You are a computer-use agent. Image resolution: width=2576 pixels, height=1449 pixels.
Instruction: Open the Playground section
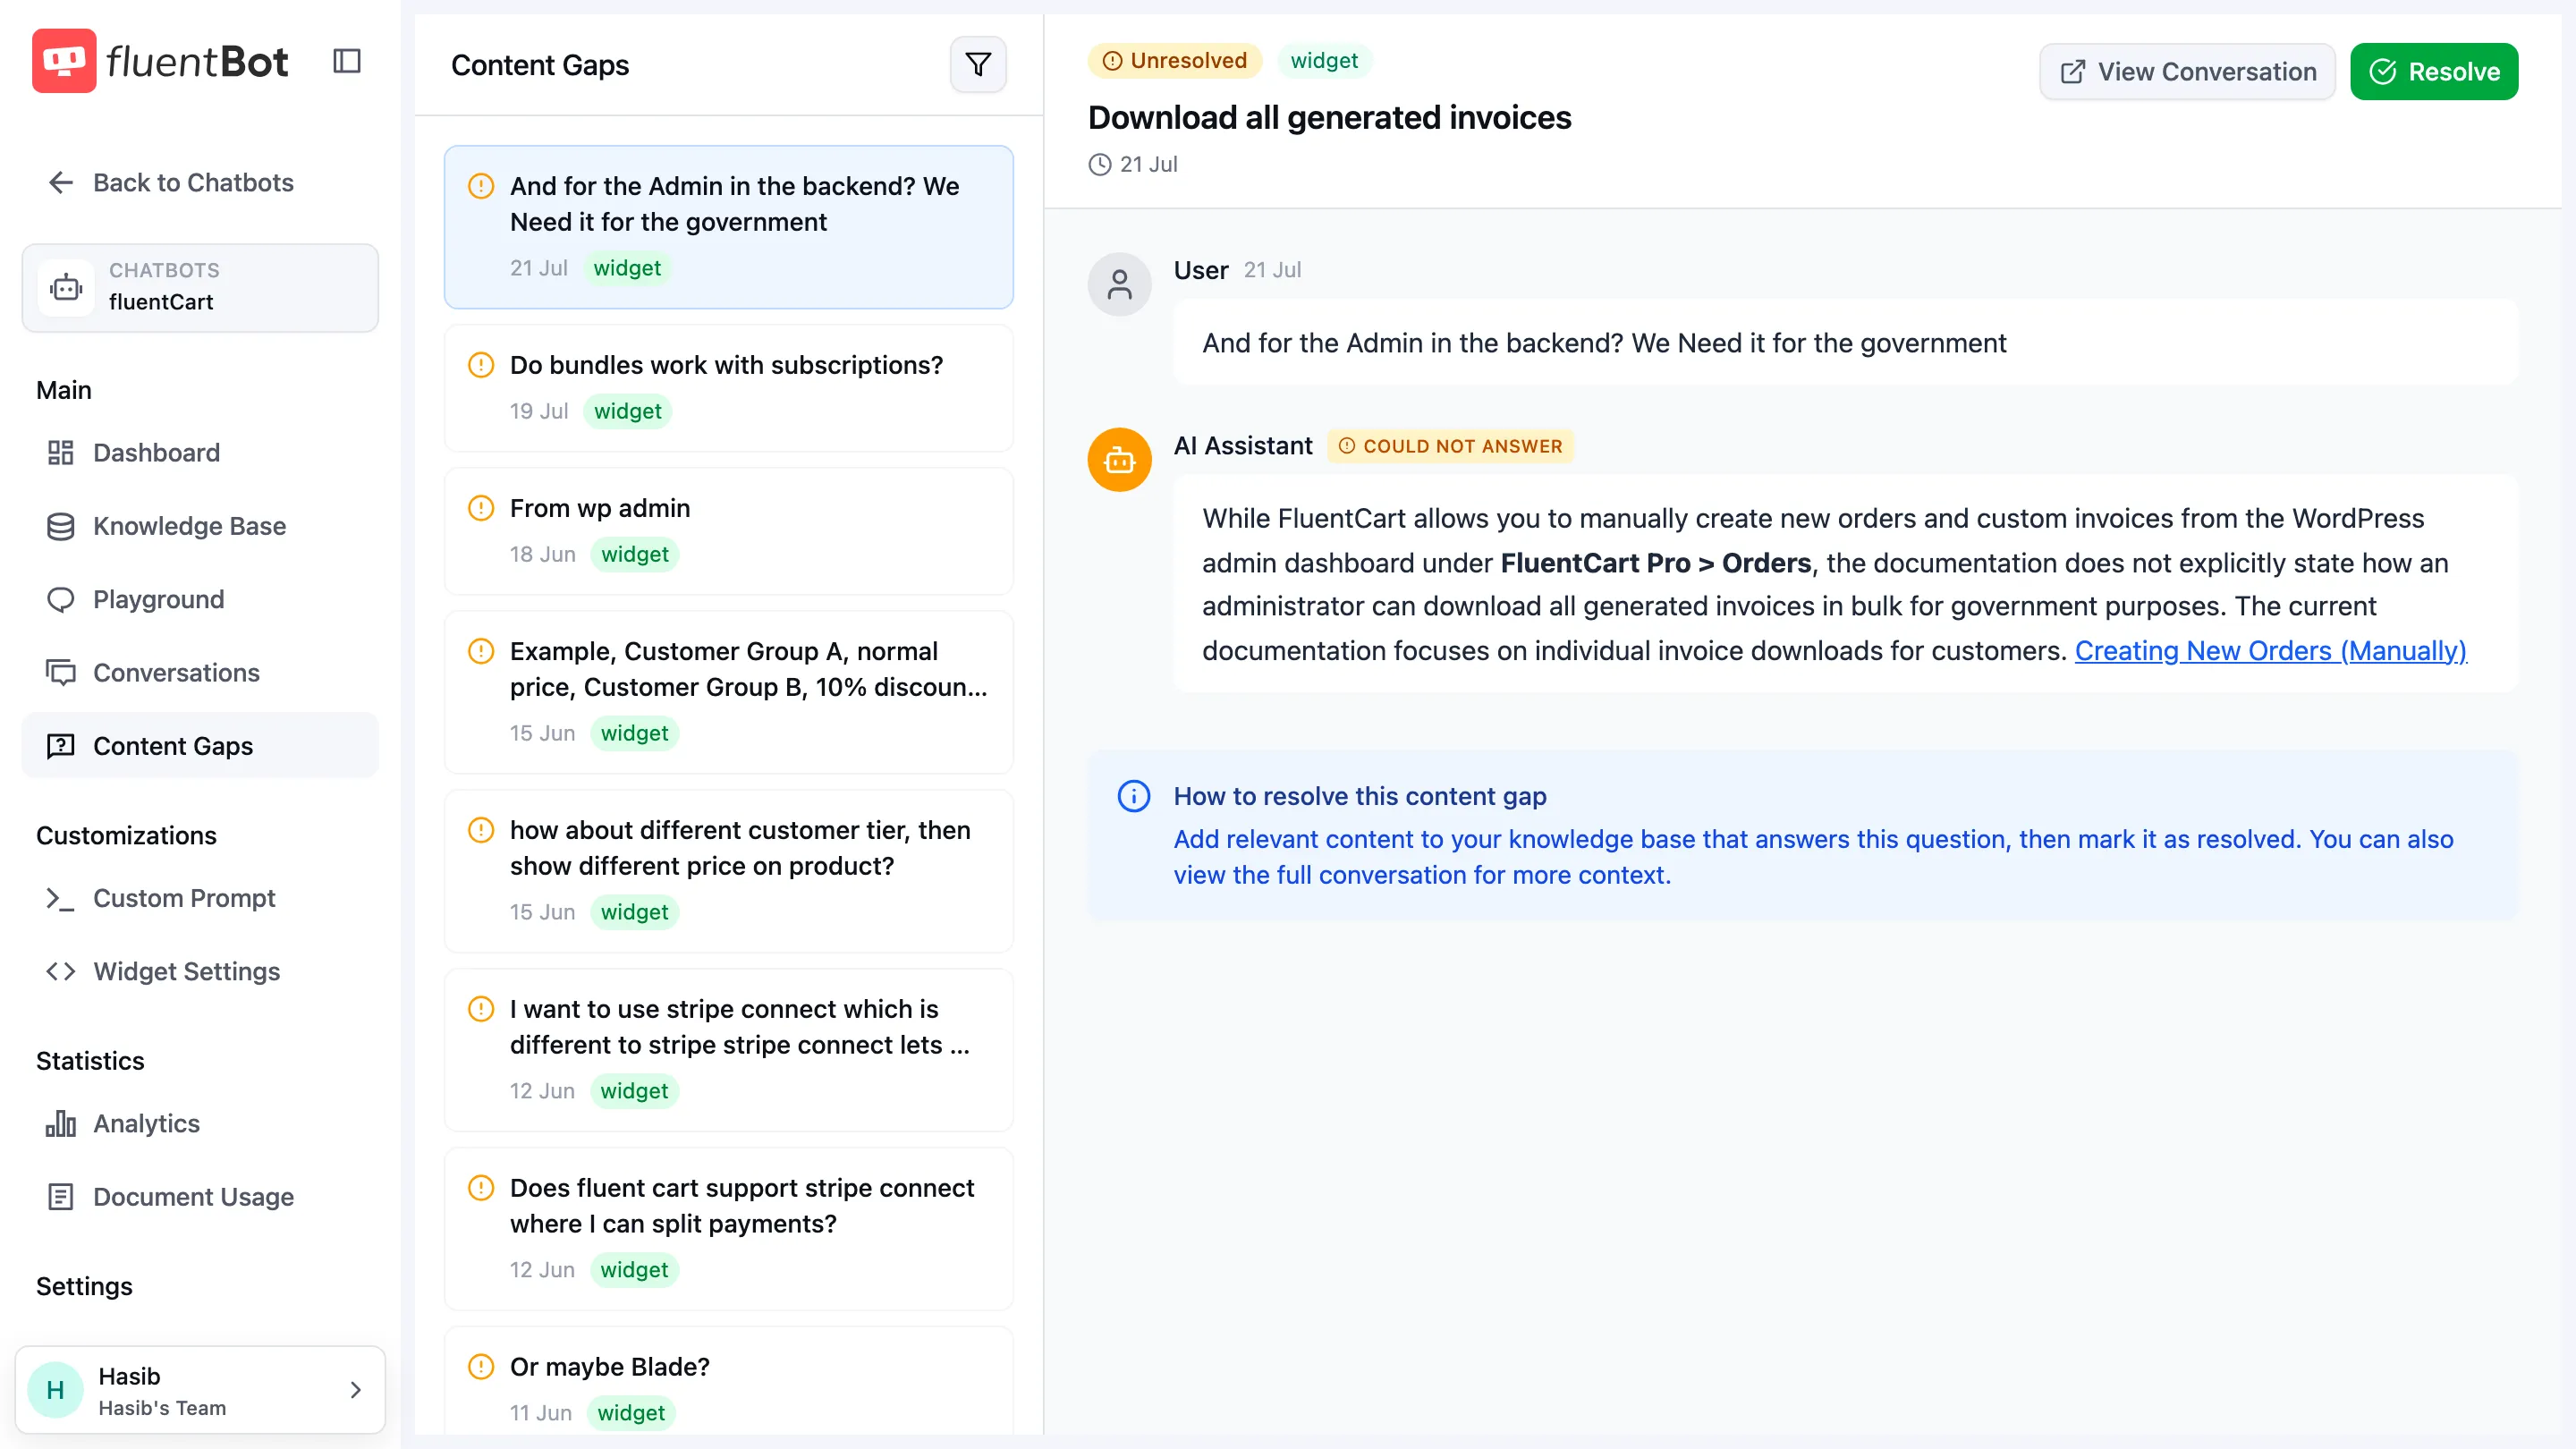[200, 599]
